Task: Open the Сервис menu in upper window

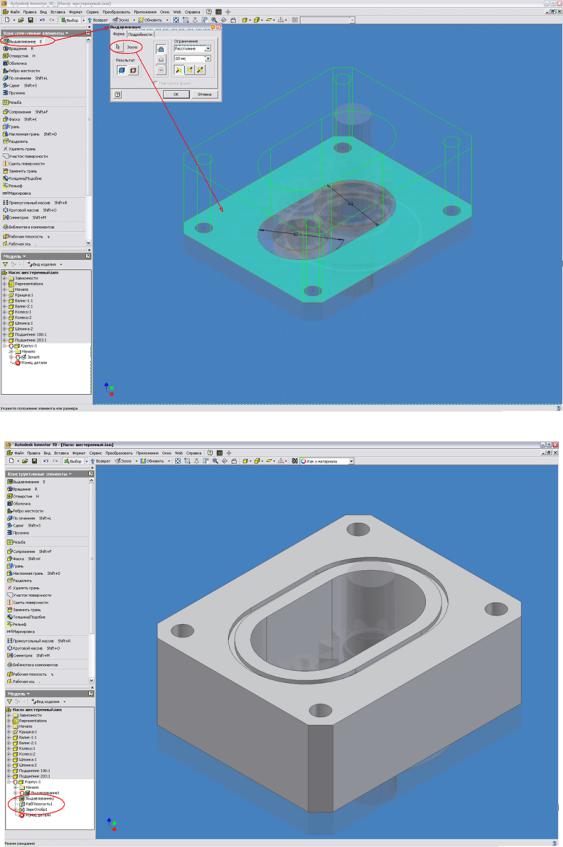Action: (x=92, y=12)
